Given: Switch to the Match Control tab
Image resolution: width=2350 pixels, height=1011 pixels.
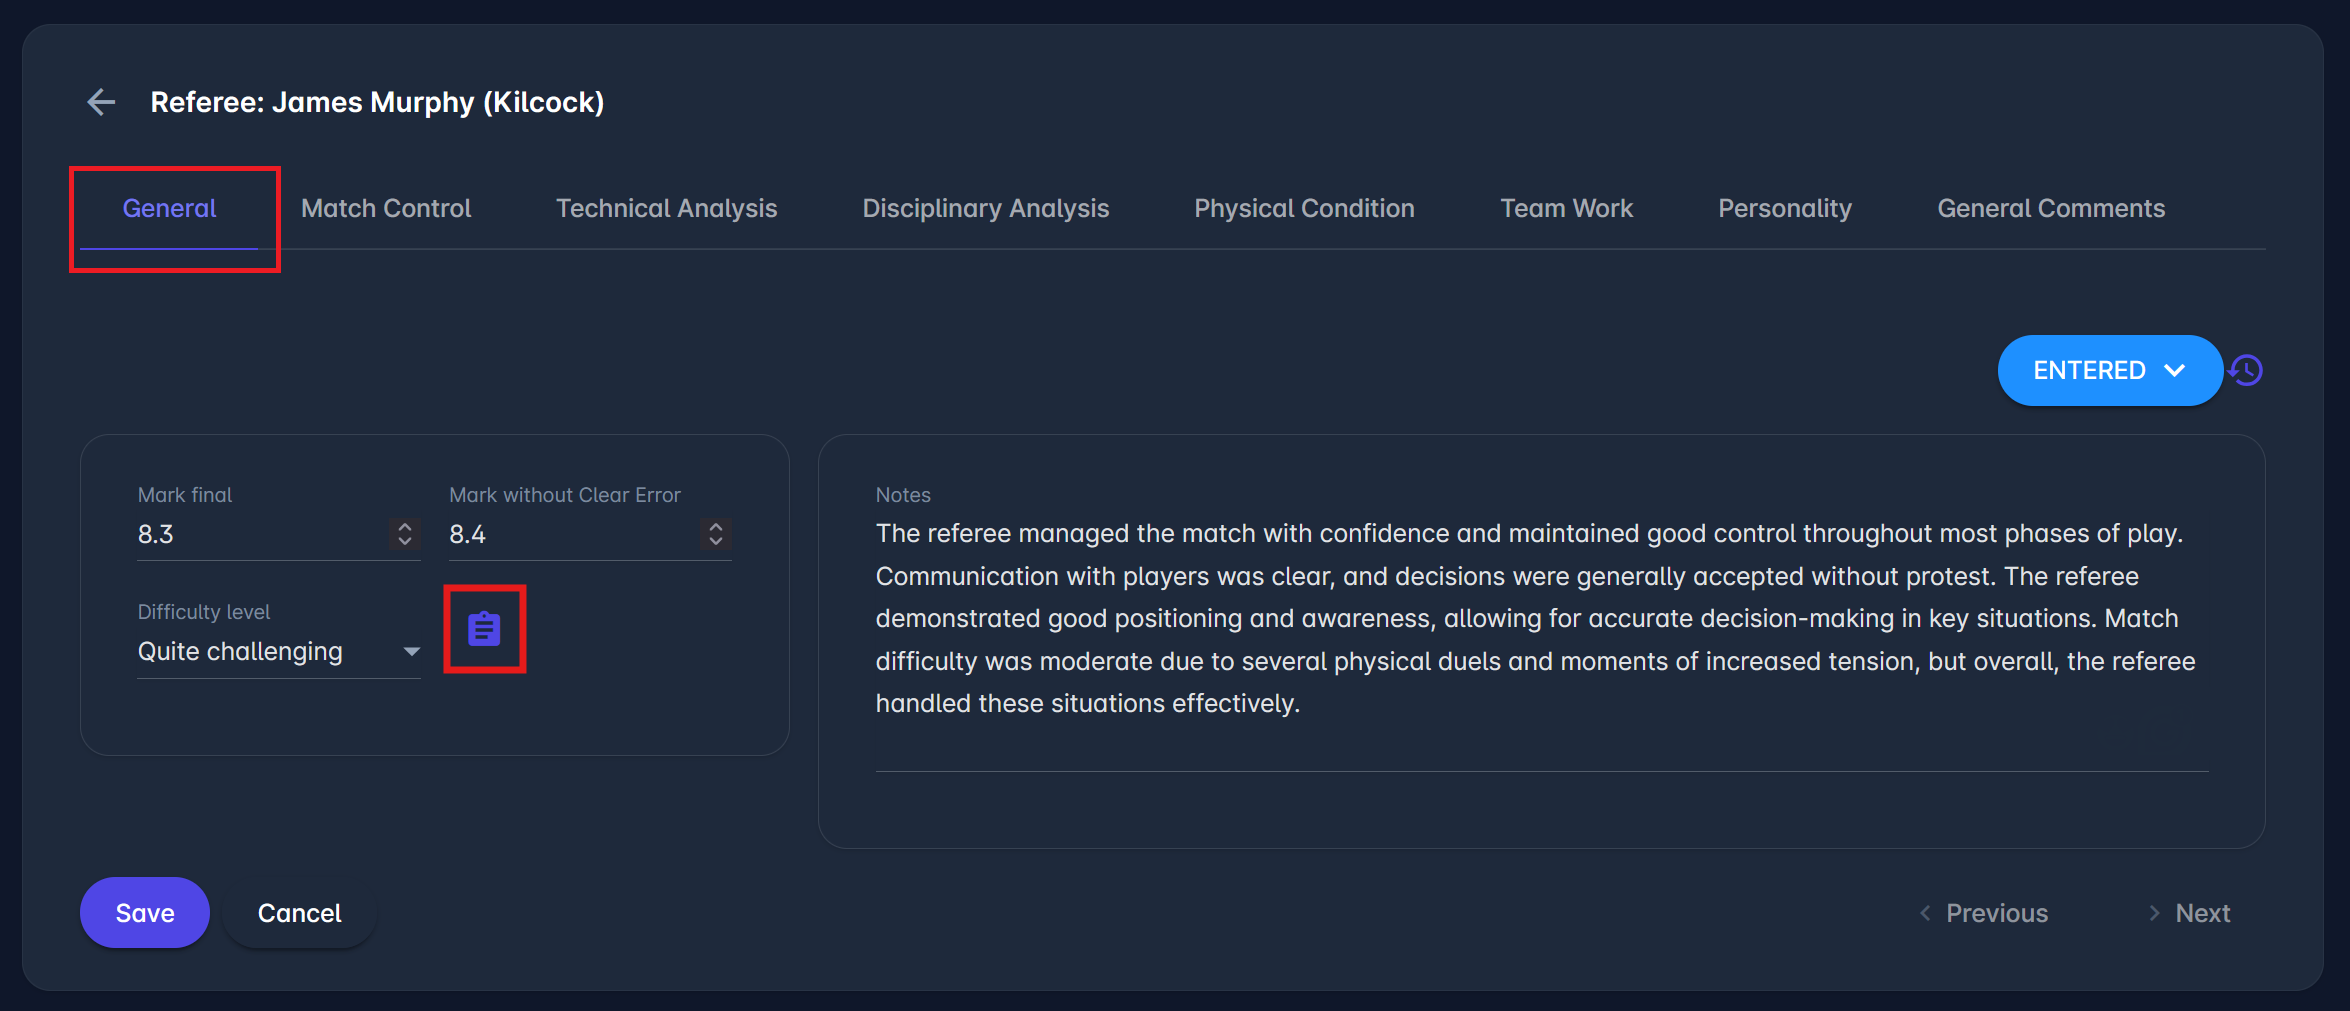Looking at the screenshot, I should [x=386, y=208].
